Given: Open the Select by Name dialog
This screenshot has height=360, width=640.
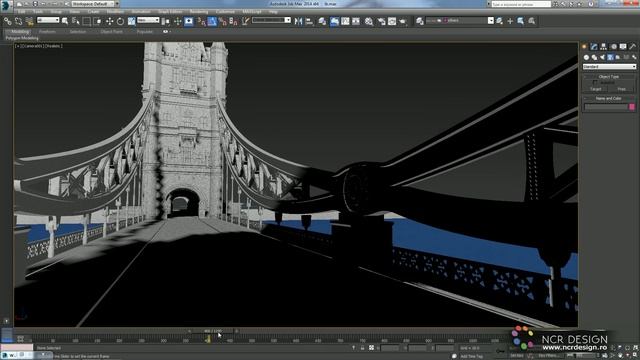Looking at the screenshot, I should 76,21.
